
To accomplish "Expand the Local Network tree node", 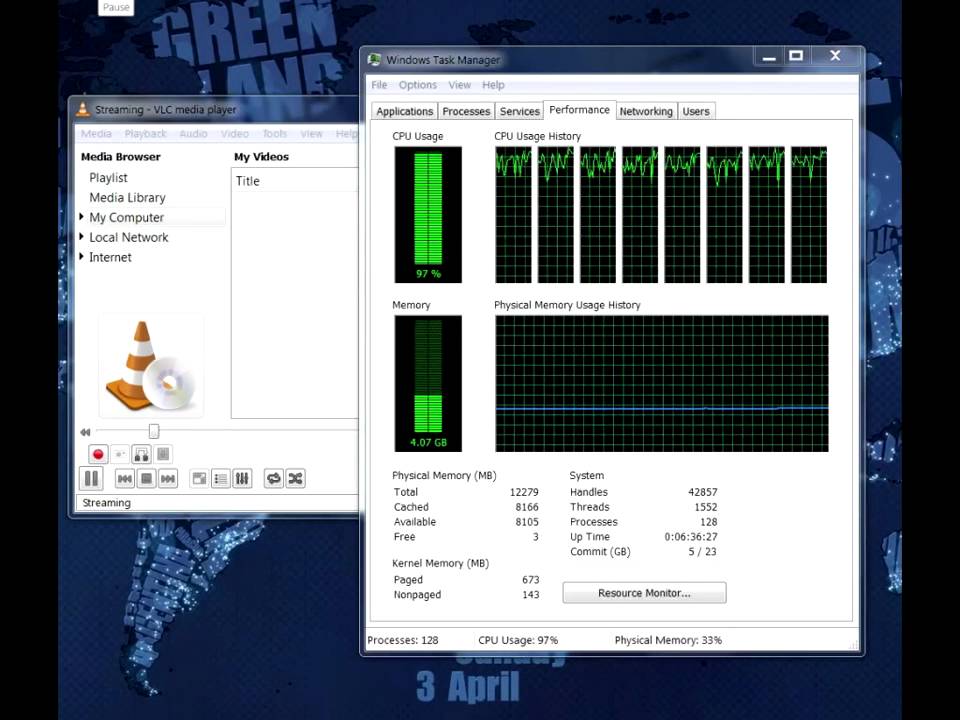I will tap(81, 236).
